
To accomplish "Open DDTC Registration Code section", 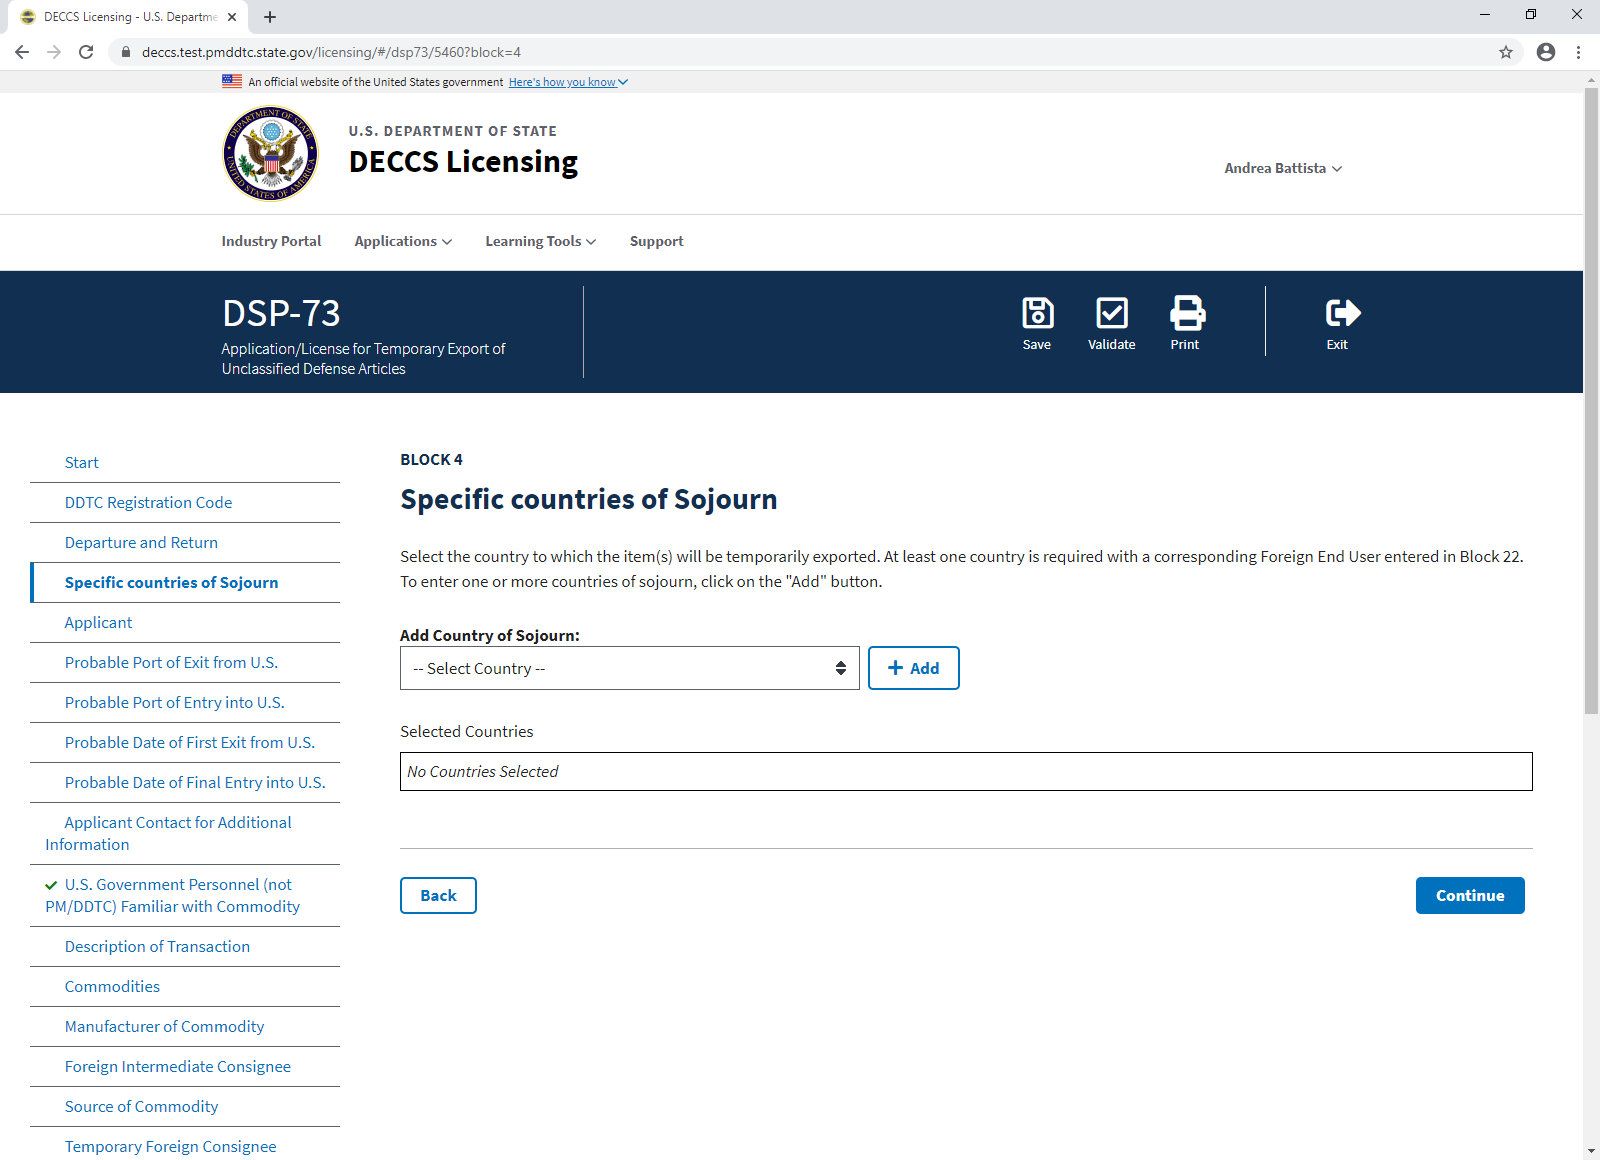I will (148, 503).
